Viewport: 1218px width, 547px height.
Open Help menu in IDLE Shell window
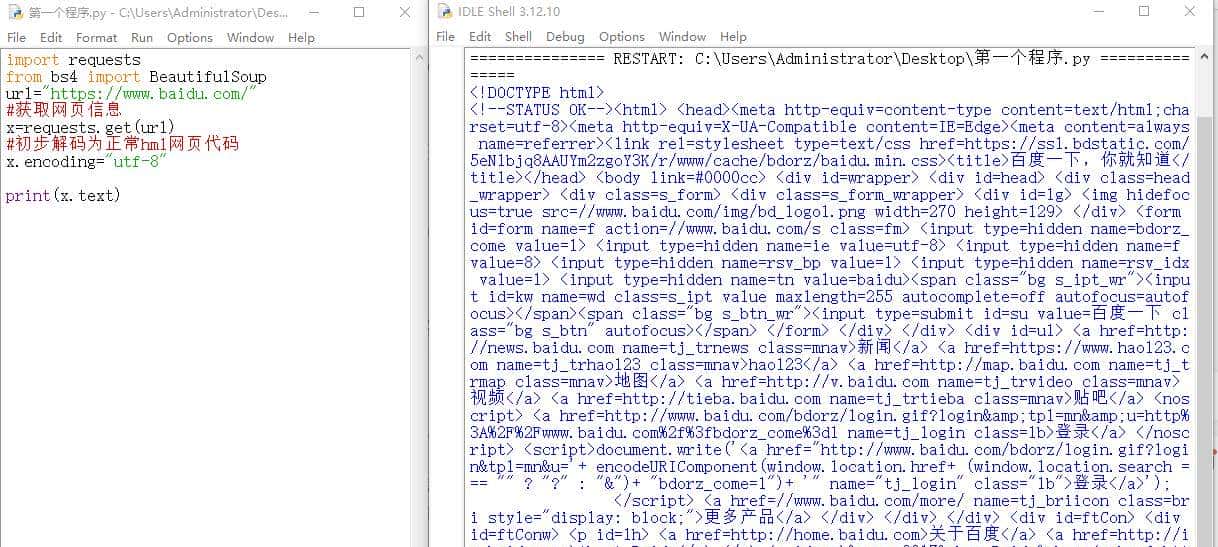pyautogui.click(x=733, y=36)
